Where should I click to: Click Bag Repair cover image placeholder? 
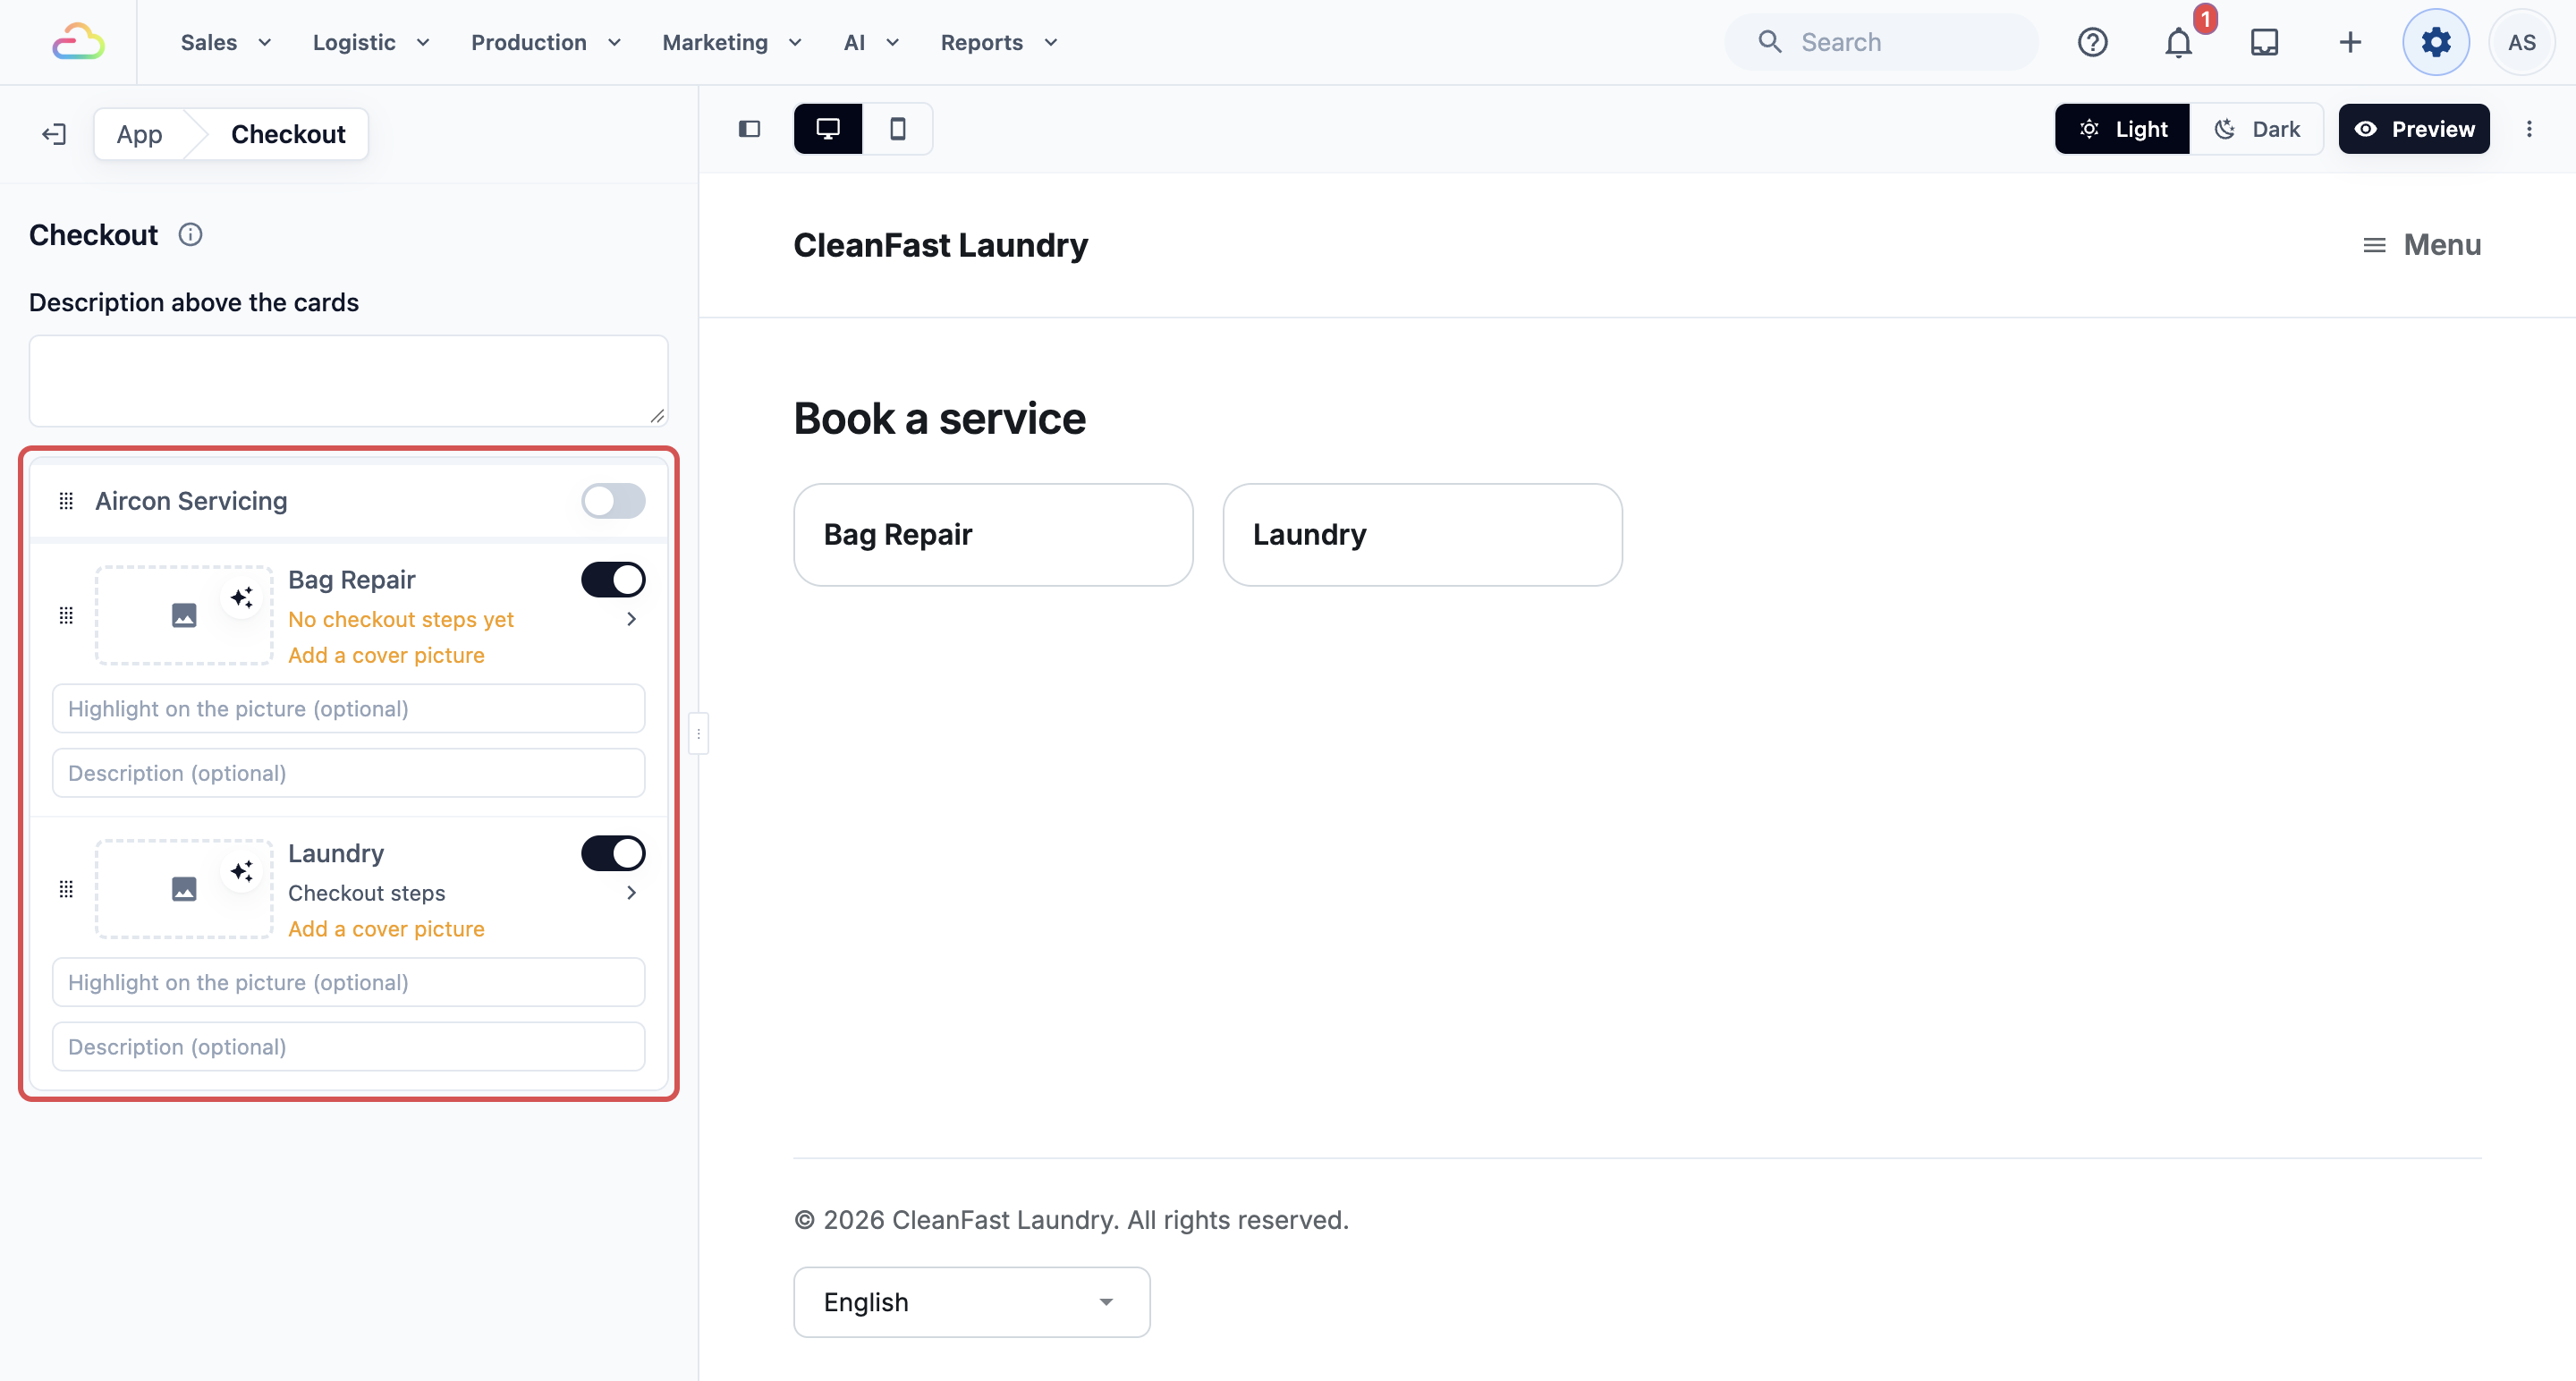click(x=184, y=615)
